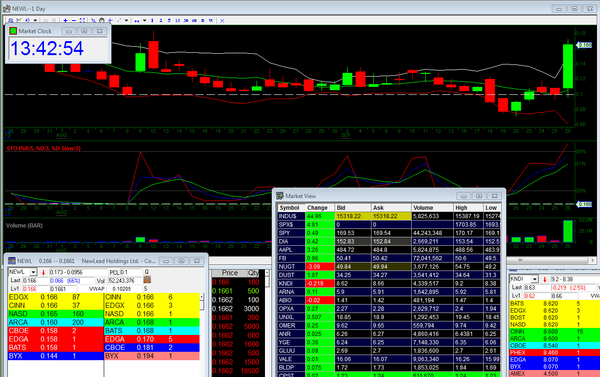Select the INDU$ row in Market View

[389, 216]
